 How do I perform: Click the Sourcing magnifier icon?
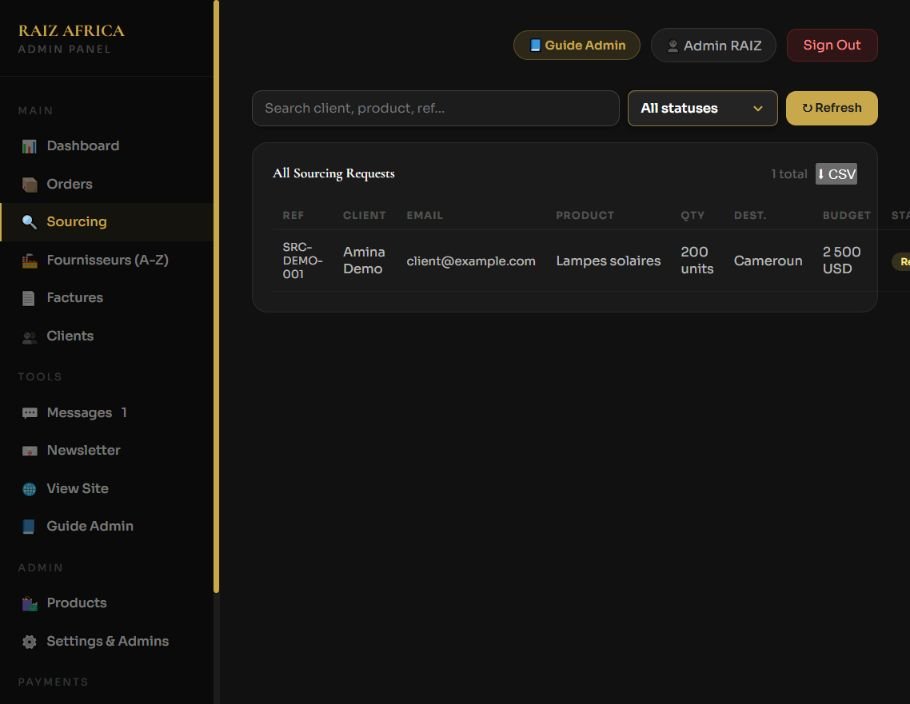tap(29, 222)
